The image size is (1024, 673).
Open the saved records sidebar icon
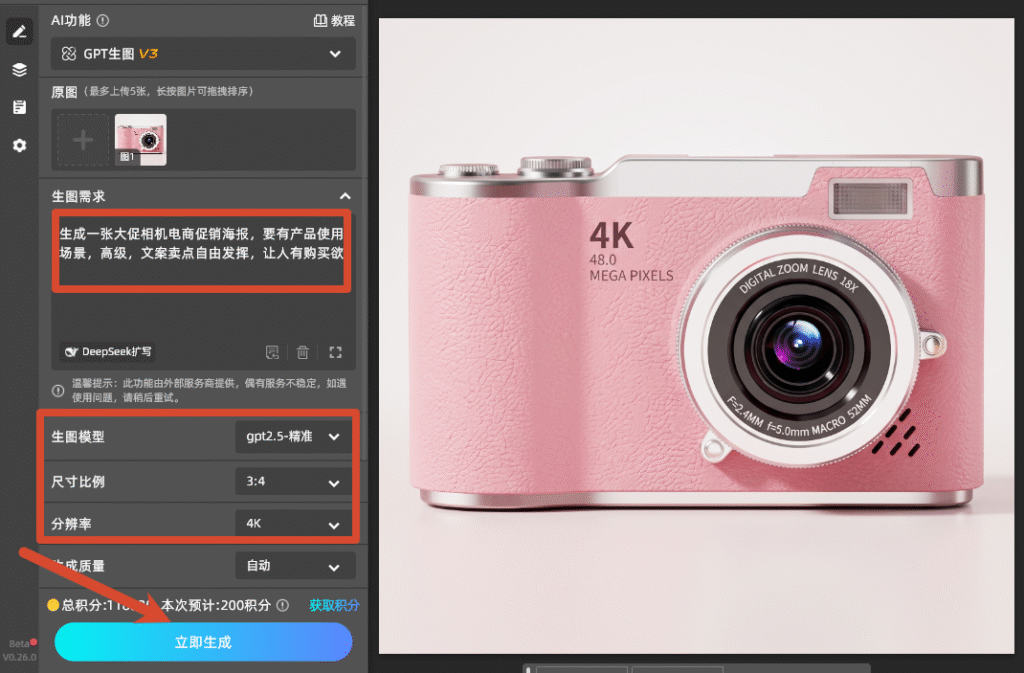point(20,107)
